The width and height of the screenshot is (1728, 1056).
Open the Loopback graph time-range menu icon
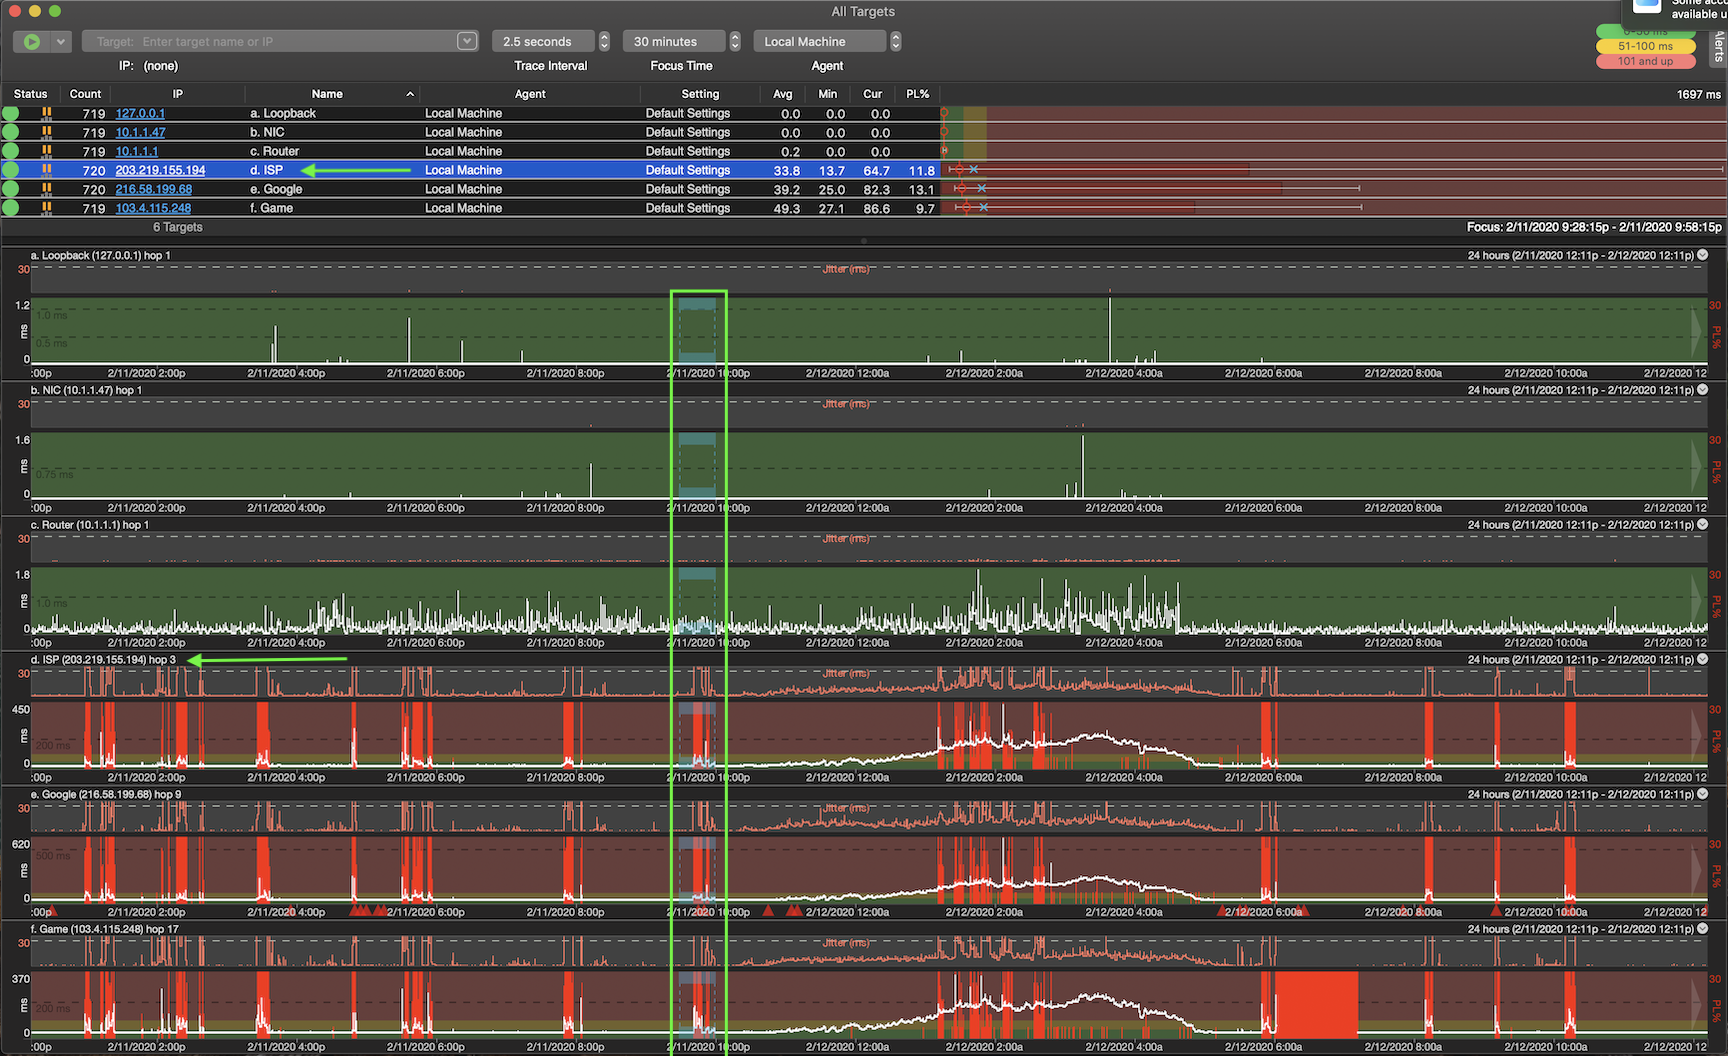(1703, 255)
